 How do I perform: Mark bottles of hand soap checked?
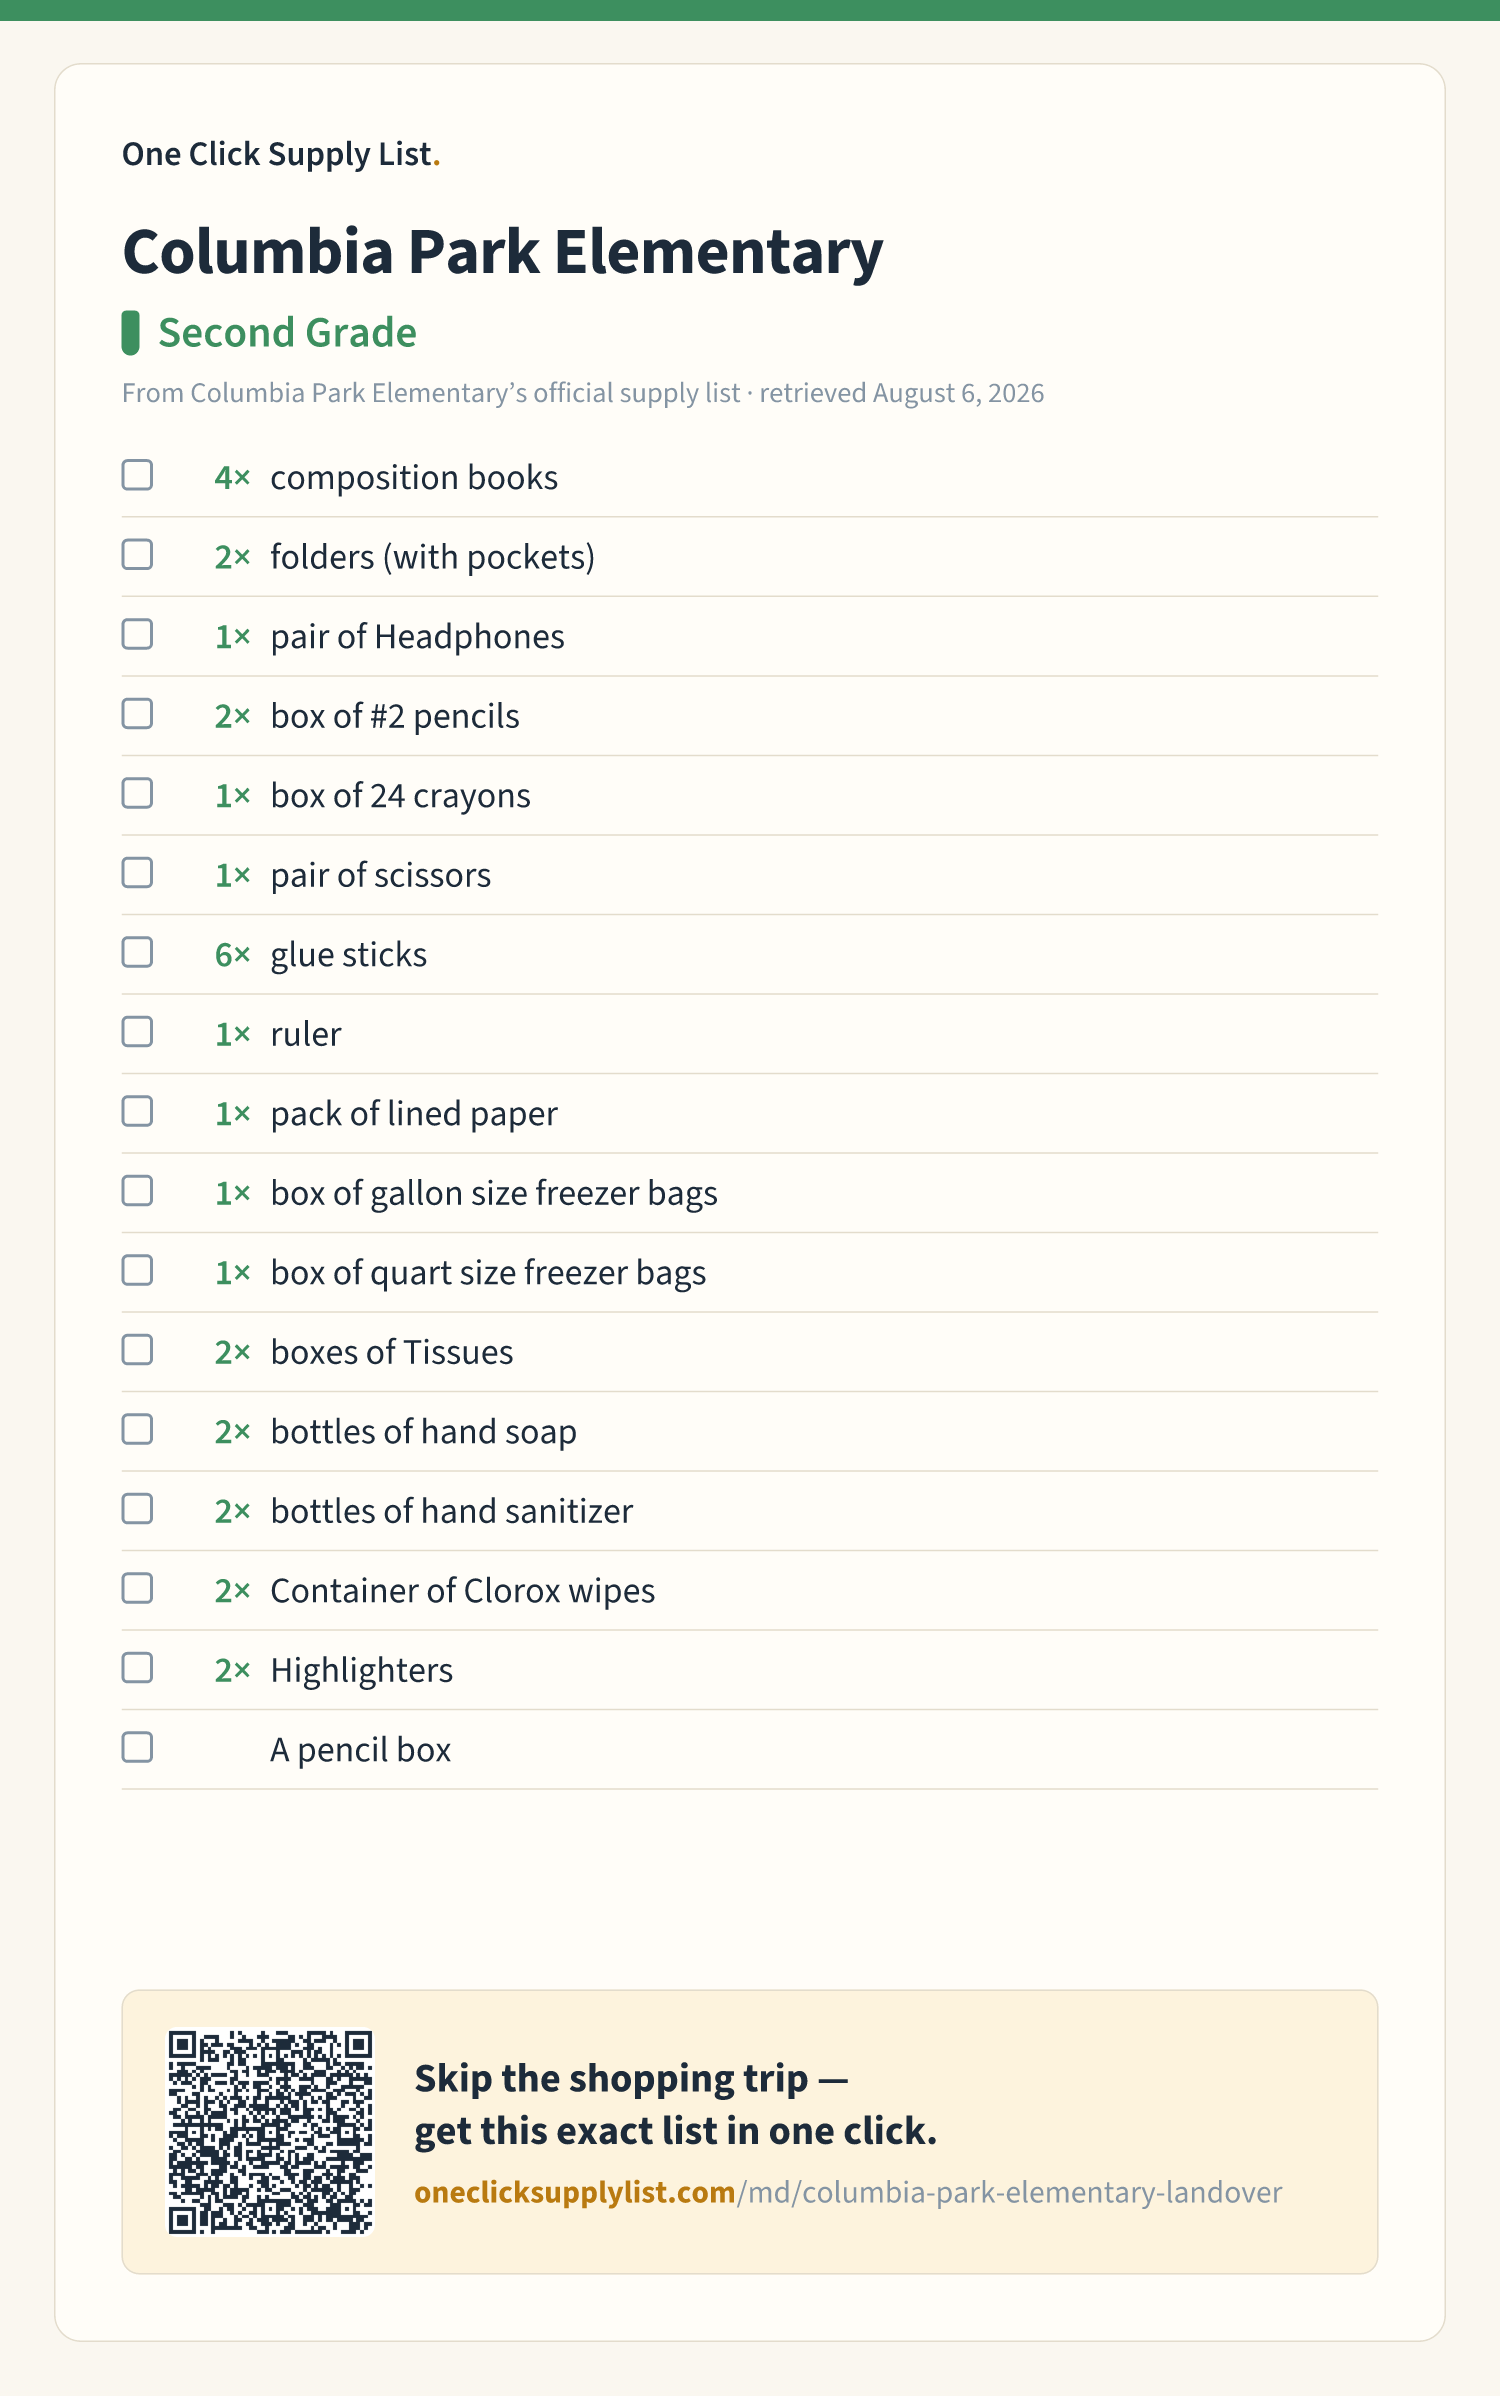coord(137,1429)
